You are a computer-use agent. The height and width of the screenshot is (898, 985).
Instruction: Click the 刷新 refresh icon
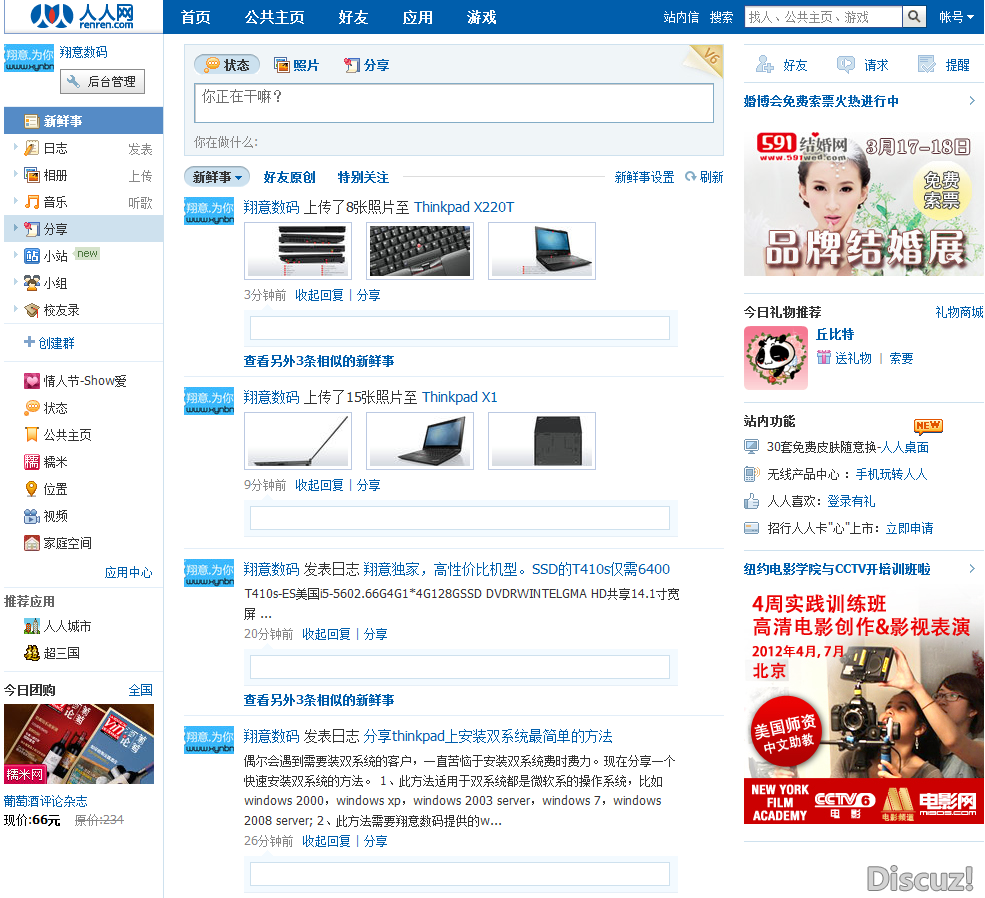(x=690, y=176)
